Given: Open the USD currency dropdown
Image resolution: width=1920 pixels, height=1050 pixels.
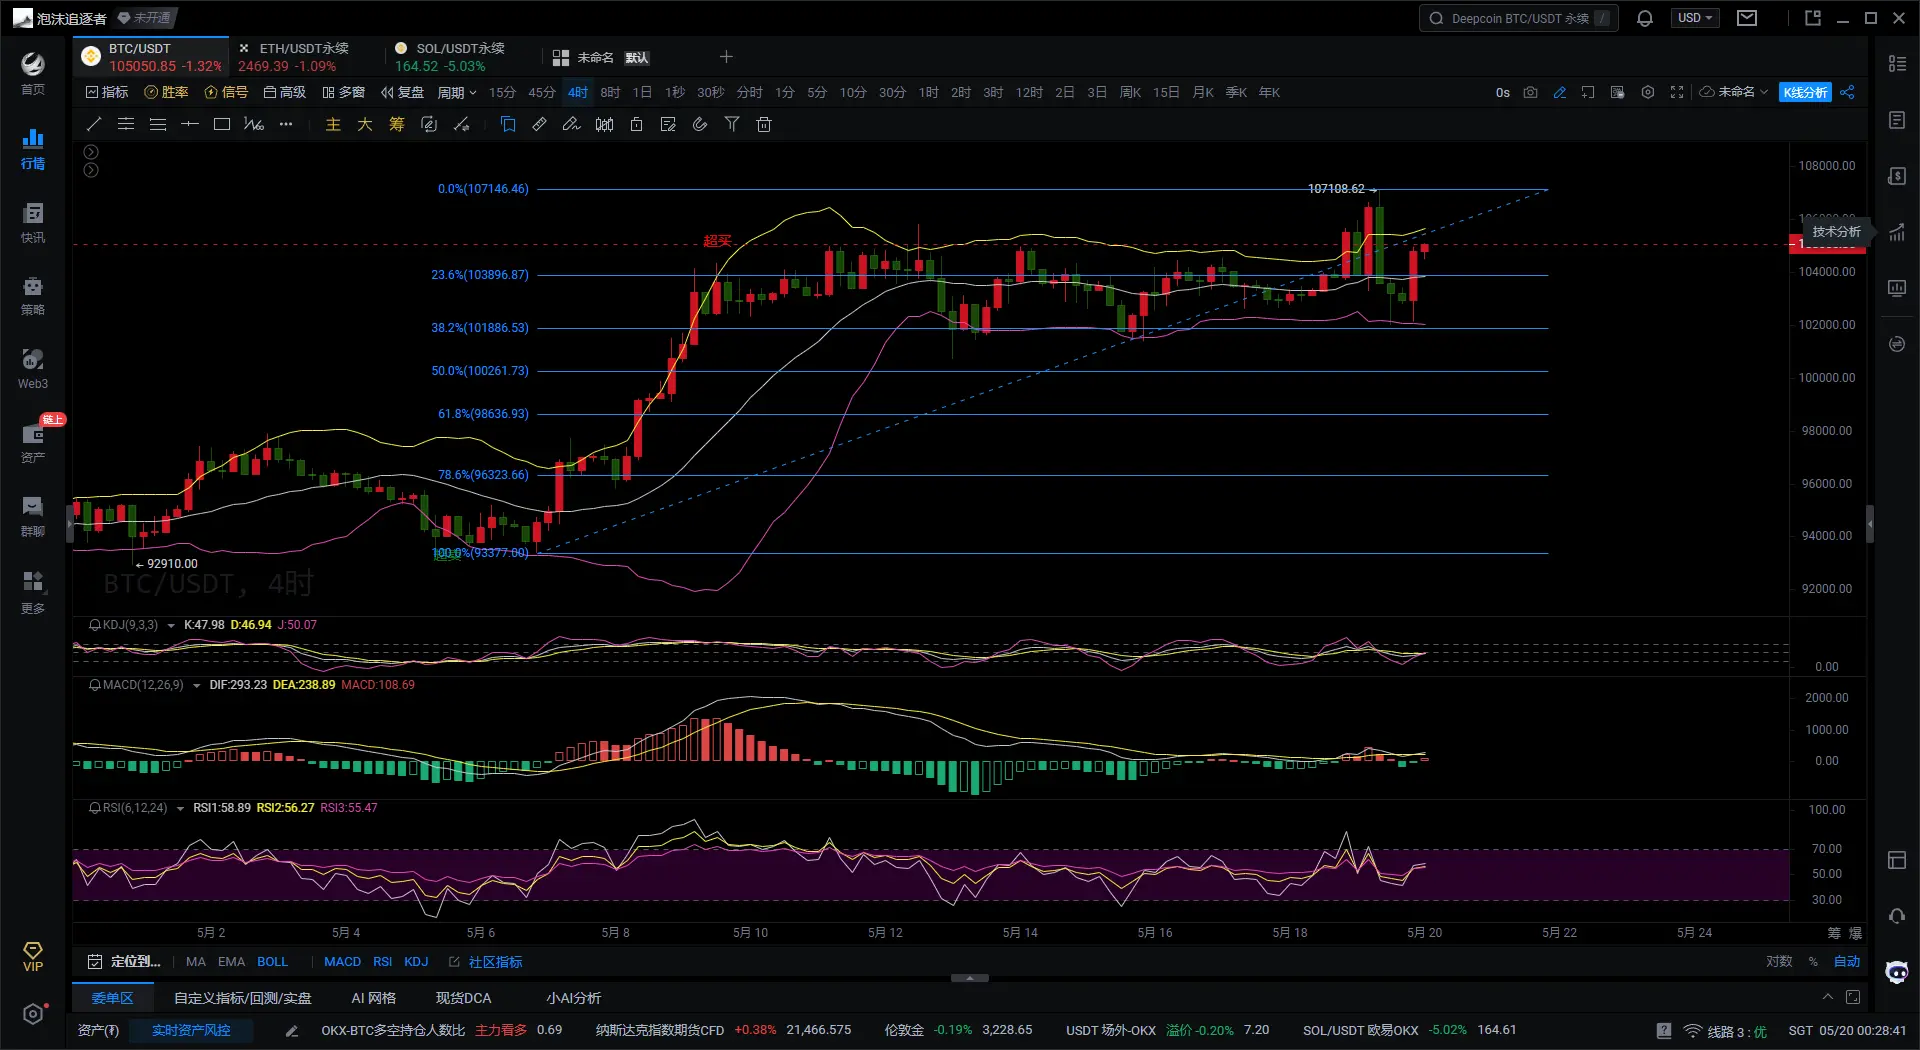Looking at the screenshot, I should tap(1694, 18).
